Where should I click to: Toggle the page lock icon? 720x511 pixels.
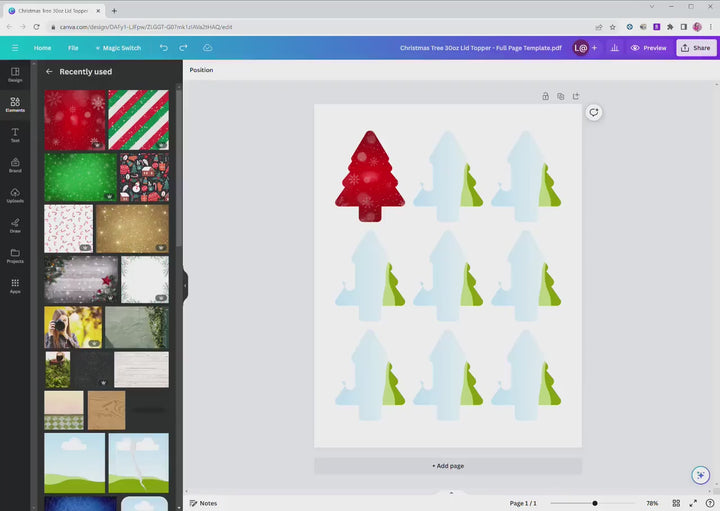point(545,97)
